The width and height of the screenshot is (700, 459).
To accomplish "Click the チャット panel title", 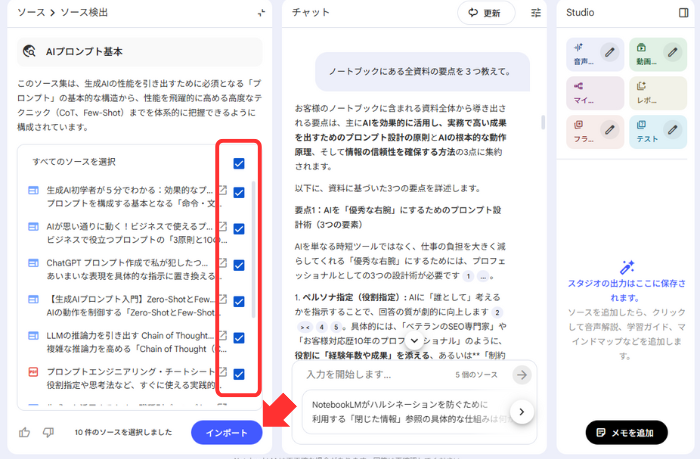I will 311,13.
